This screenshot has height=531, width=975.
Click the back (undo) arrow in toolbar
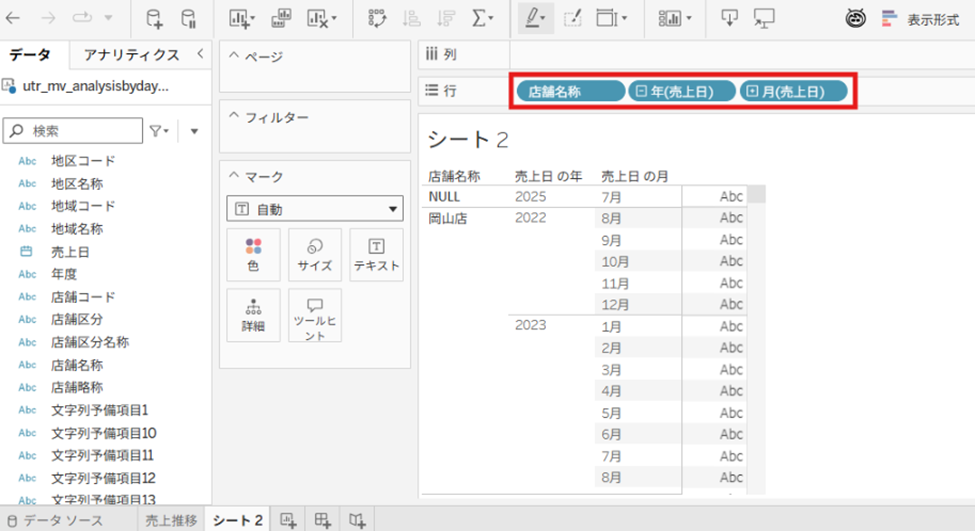click(x=12, y=18)
